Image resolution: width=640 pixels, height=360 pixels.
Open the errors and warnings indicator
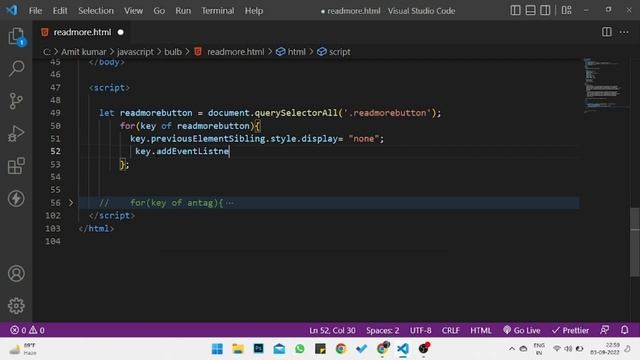click(x=27, y=330)
